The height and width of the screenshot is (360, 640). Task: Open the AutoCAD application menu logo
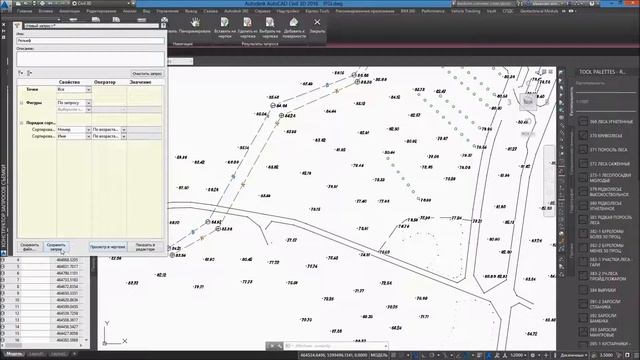(5, 5)
